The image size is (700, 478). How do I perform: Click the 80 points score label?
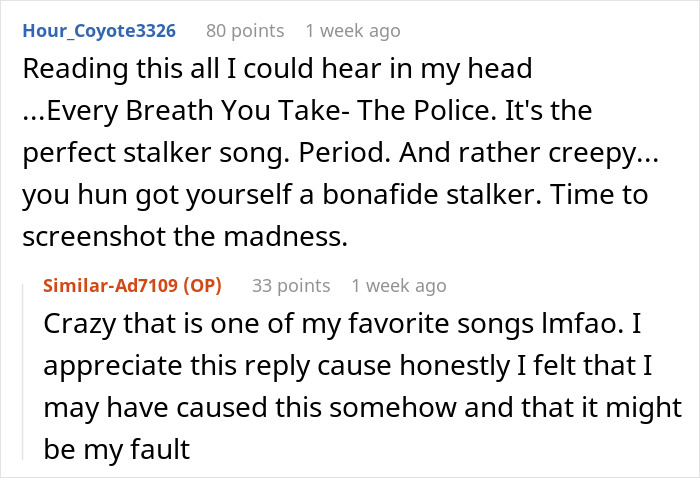click(245, 31)
